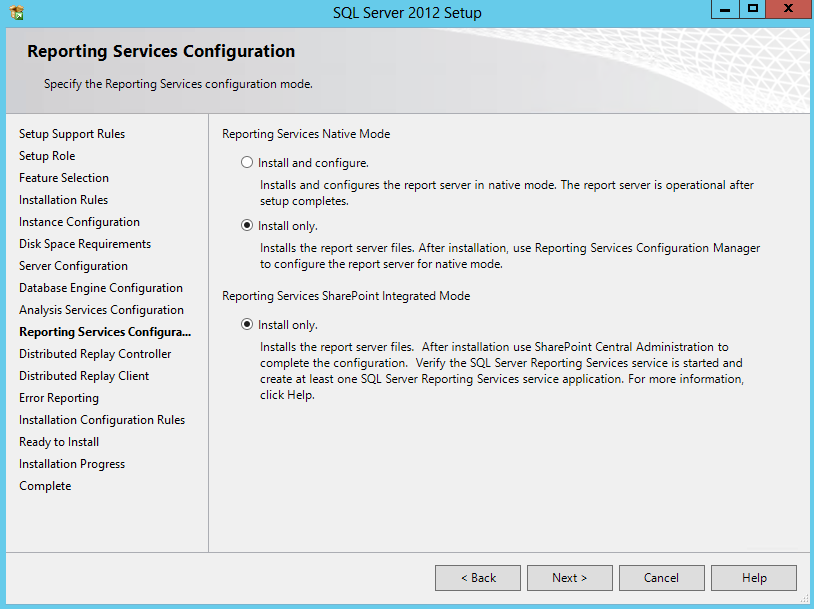Click the window resize grip corner
Viewport: 814px width, 609px height.
pyautogui.click(x=804, y=599)
